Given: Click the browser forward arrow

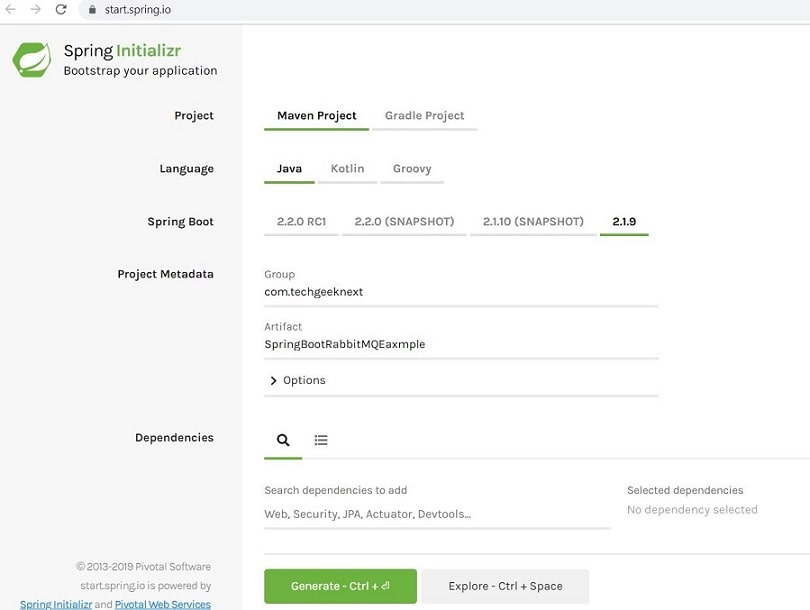Looking at the screenshot, I should [x=36, y=9].
